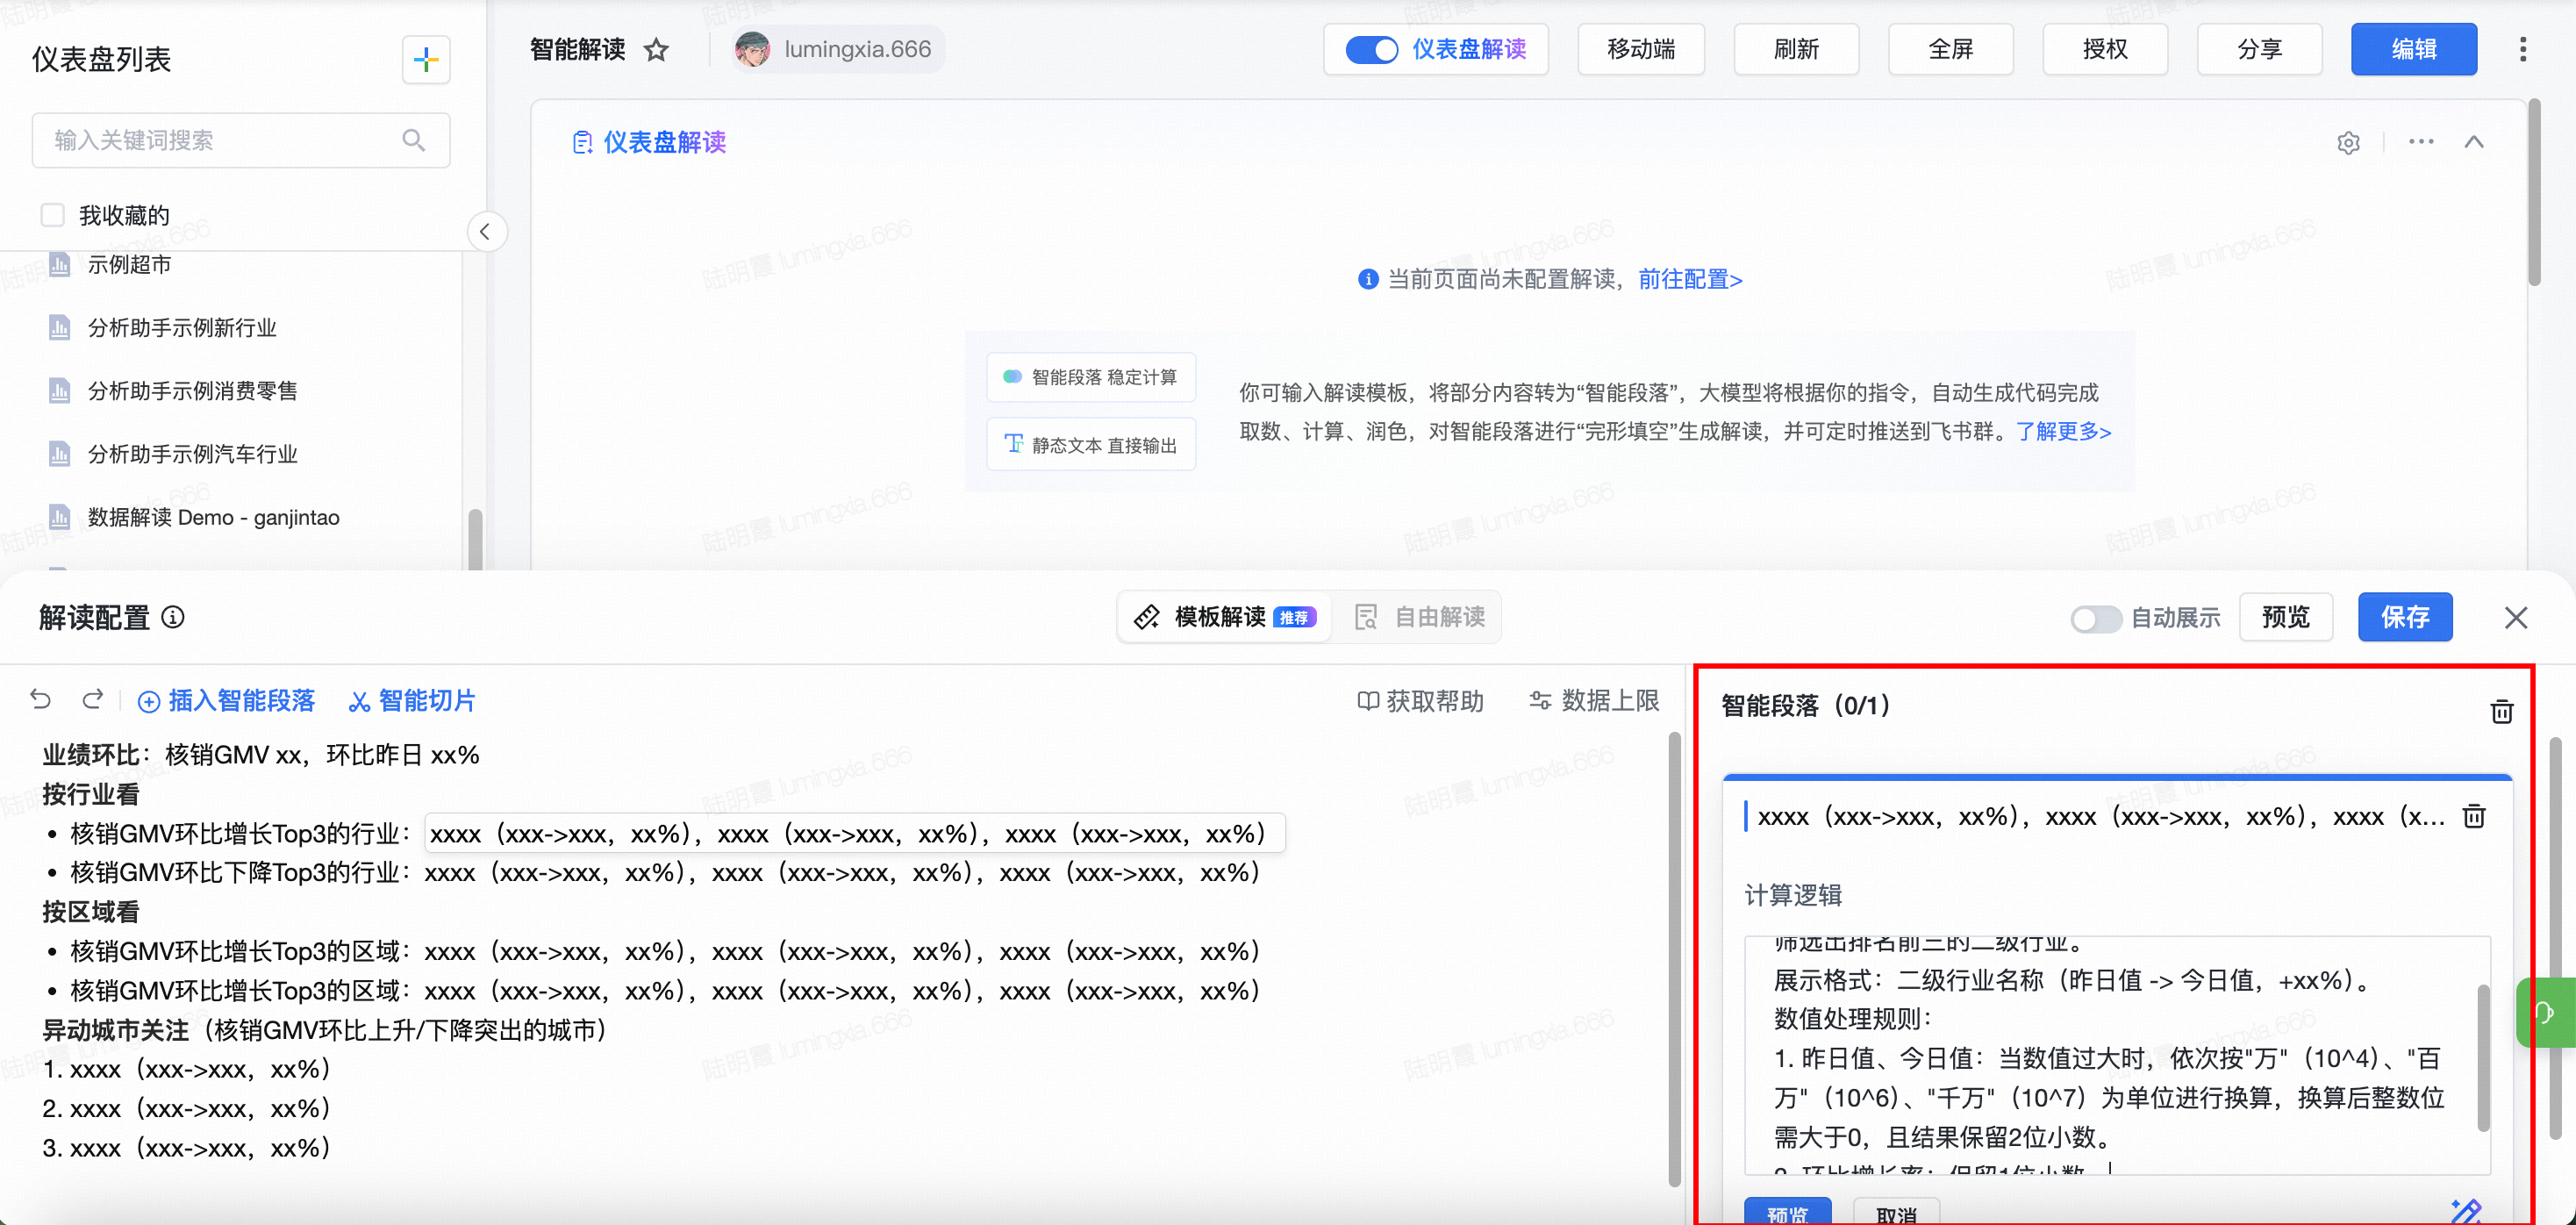2576x1225 pixels.
Task: Collapse the dashboard interpretation panel with its chevron
Action: pos(2473,142)
